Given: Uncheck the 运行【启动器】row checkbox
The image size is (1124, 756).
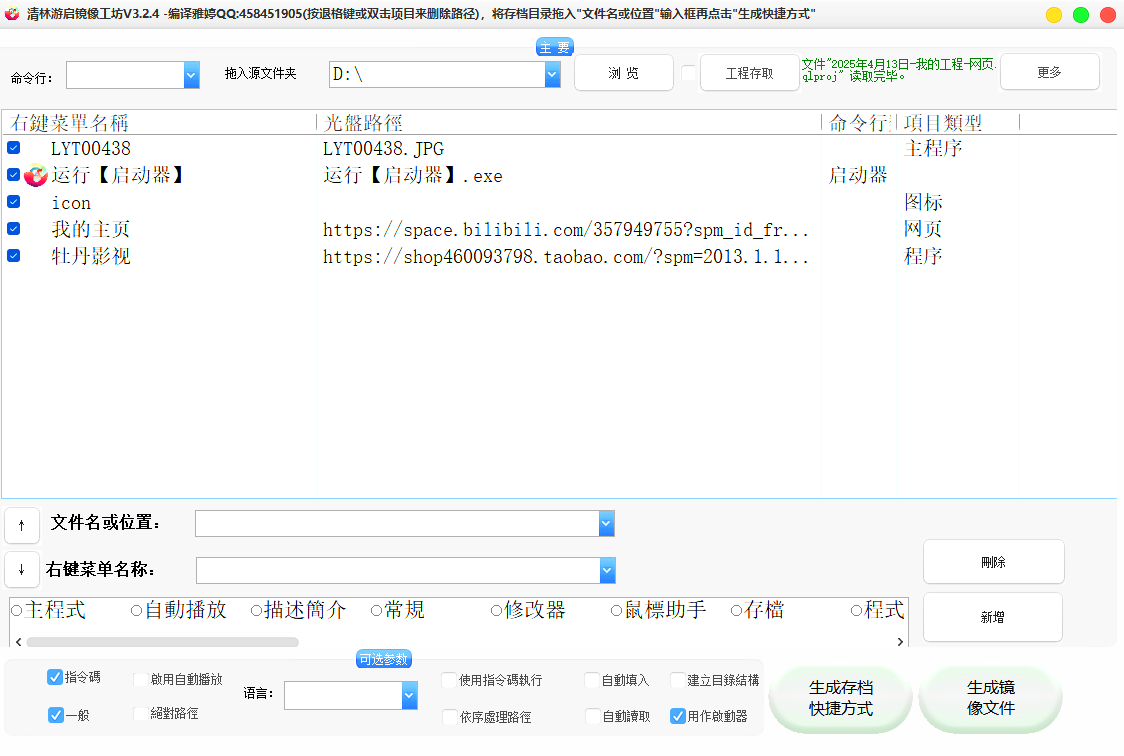Looking at the screenshot, I should (14, 174).
